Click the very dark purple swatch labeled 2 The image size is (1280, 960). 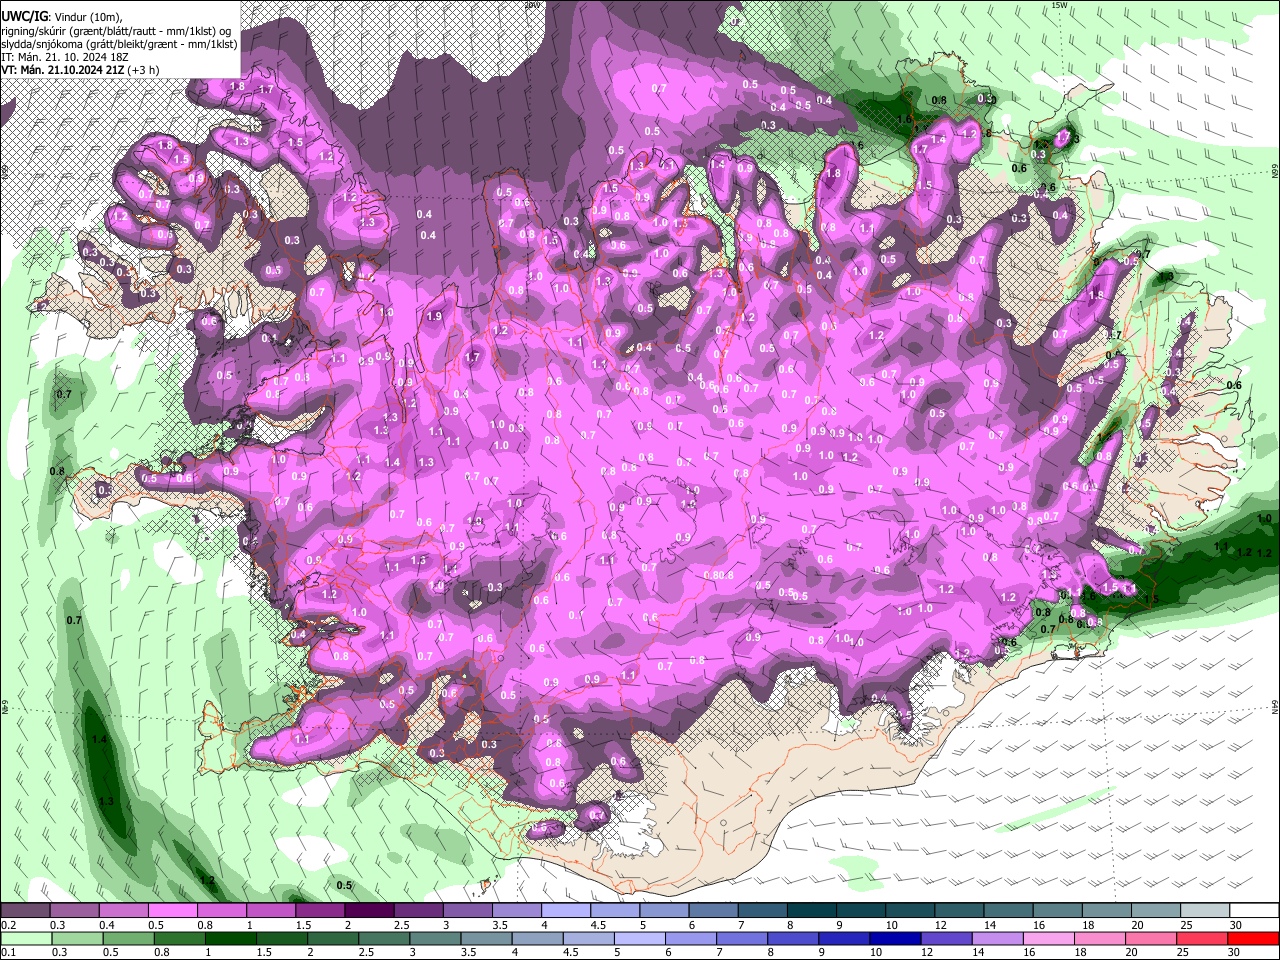click(369, 911)
